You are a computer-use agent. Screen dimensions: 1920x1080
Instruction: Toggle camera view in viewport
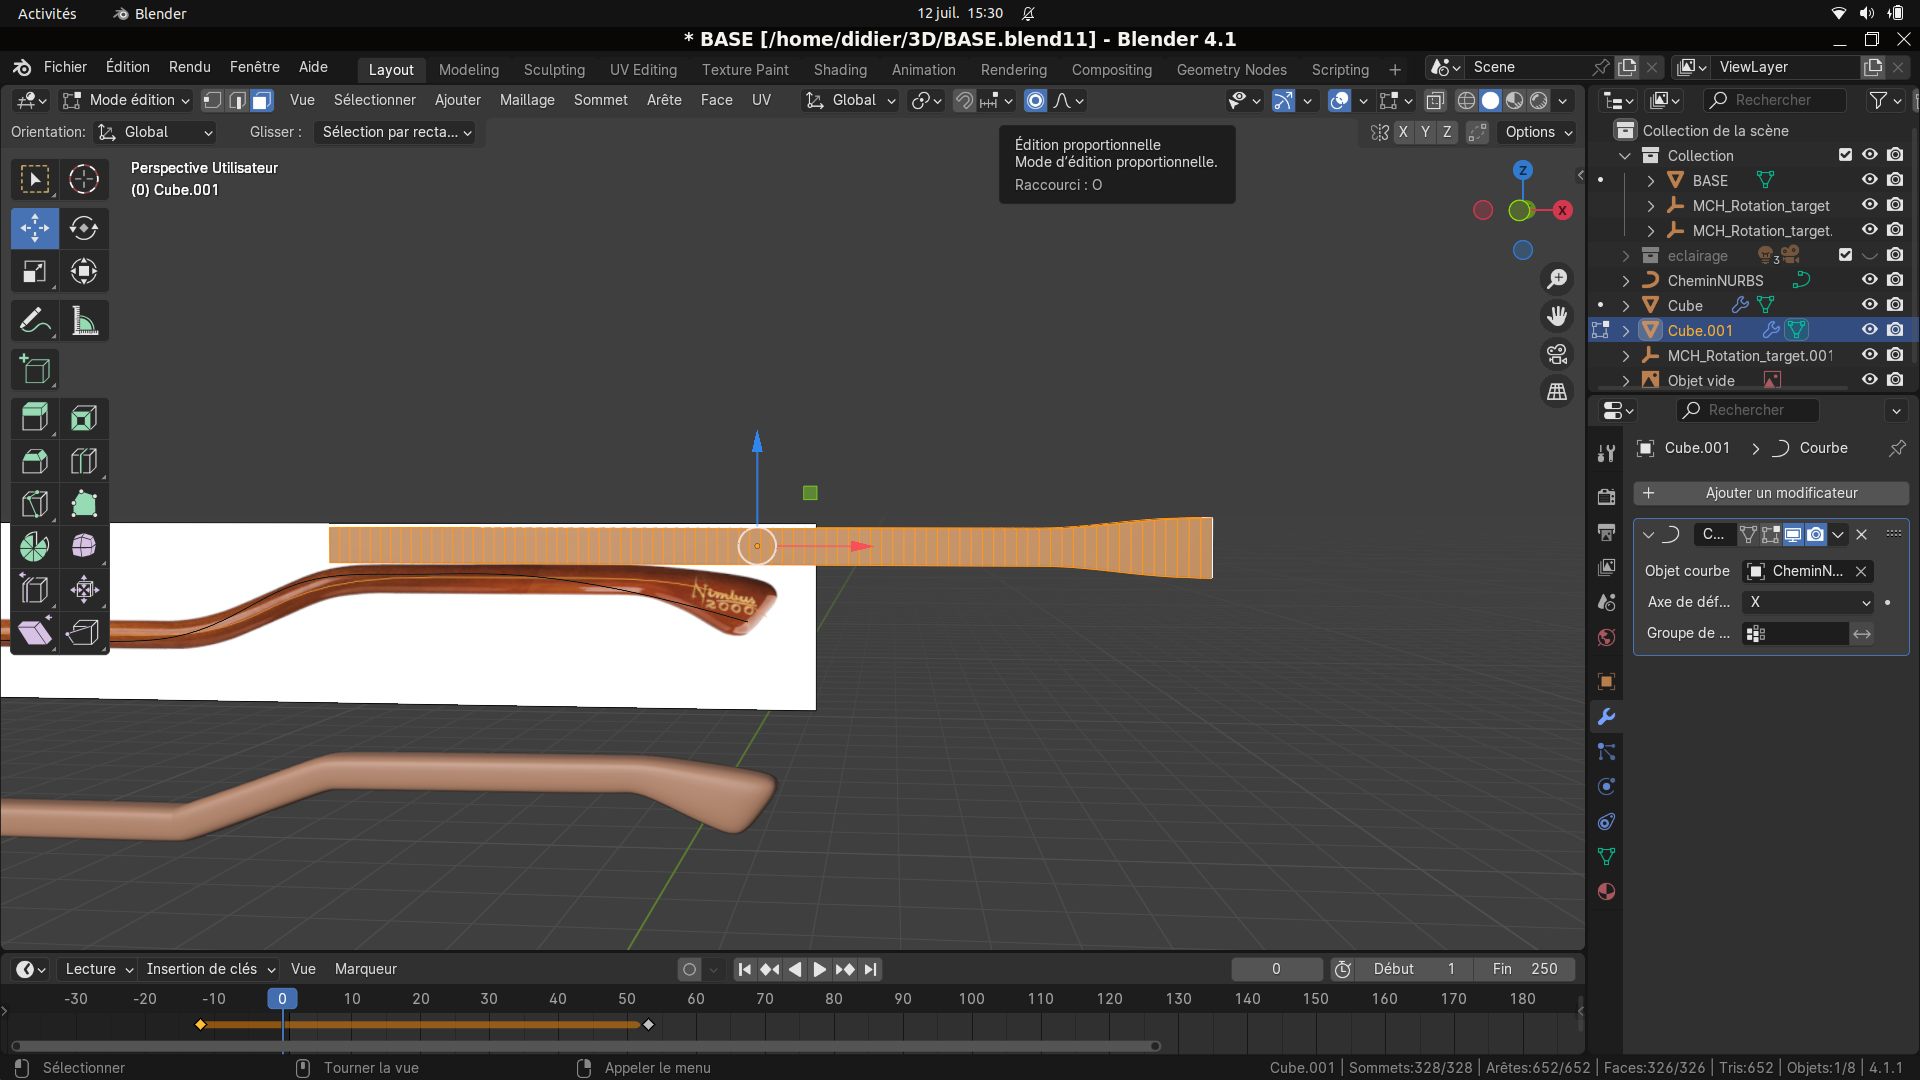(1557, 355)
